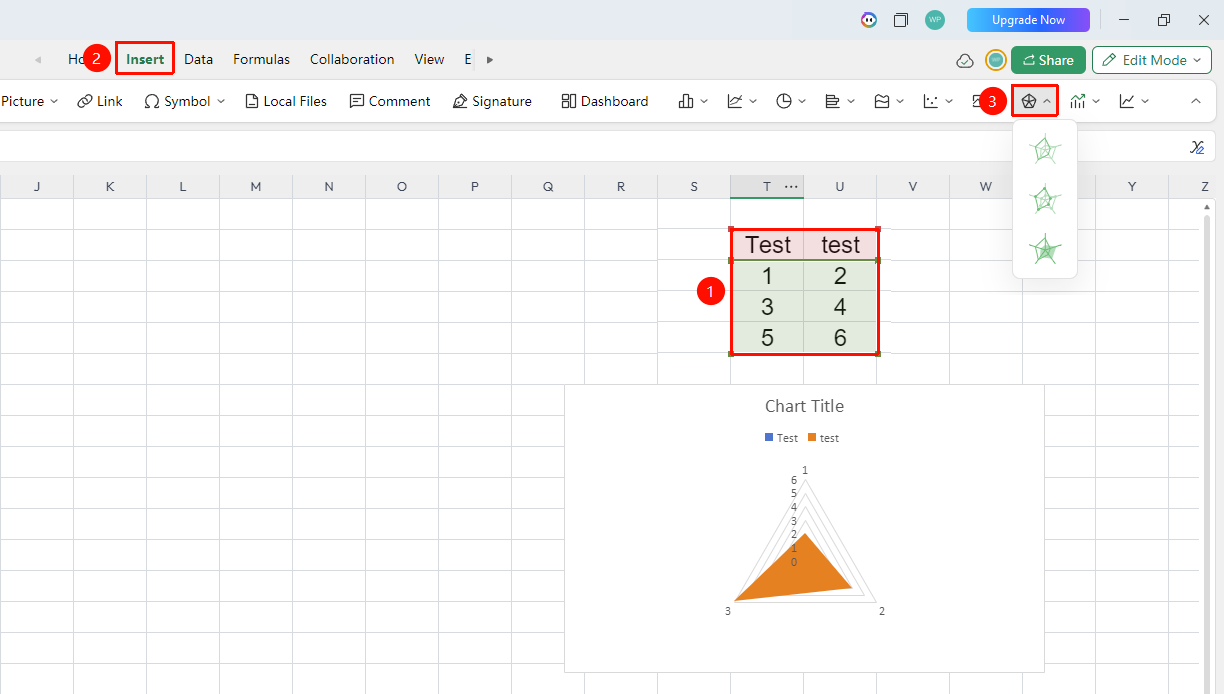Insert a pie chart from the ribbon
Viewport: 1224px width, 694px height.
coord(791,101)
